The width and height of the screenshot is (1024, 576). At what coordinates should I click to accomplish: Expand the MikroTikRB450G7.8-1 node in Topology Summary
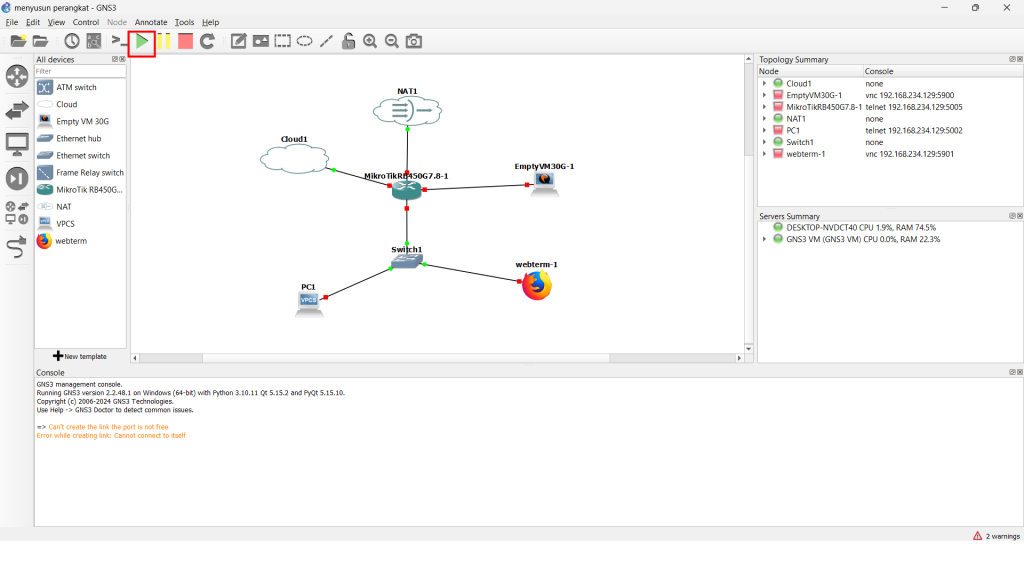pos(765,107)
